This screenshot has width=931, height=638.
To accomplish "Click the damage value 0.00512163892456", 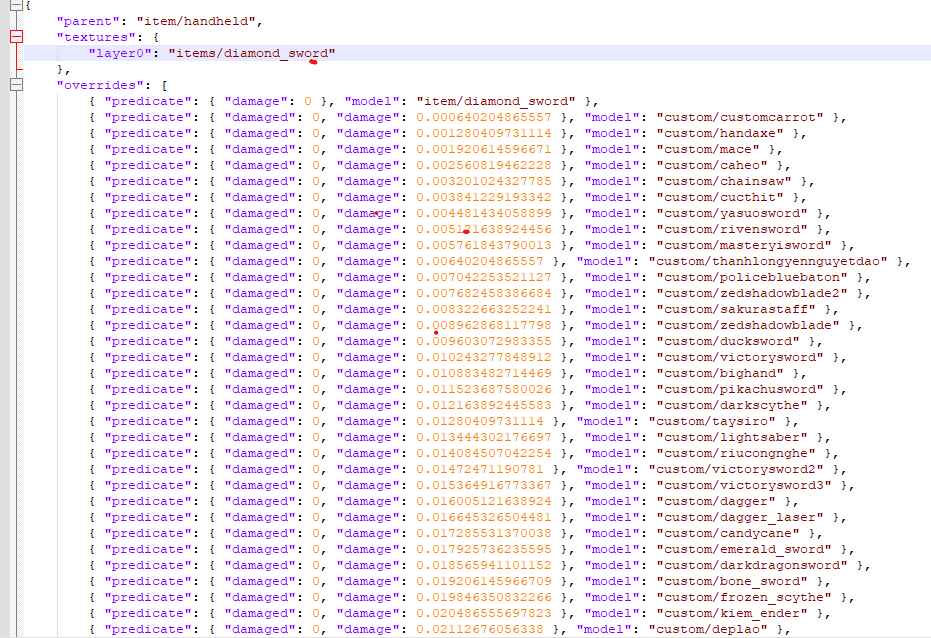I will tap(484, 230).
